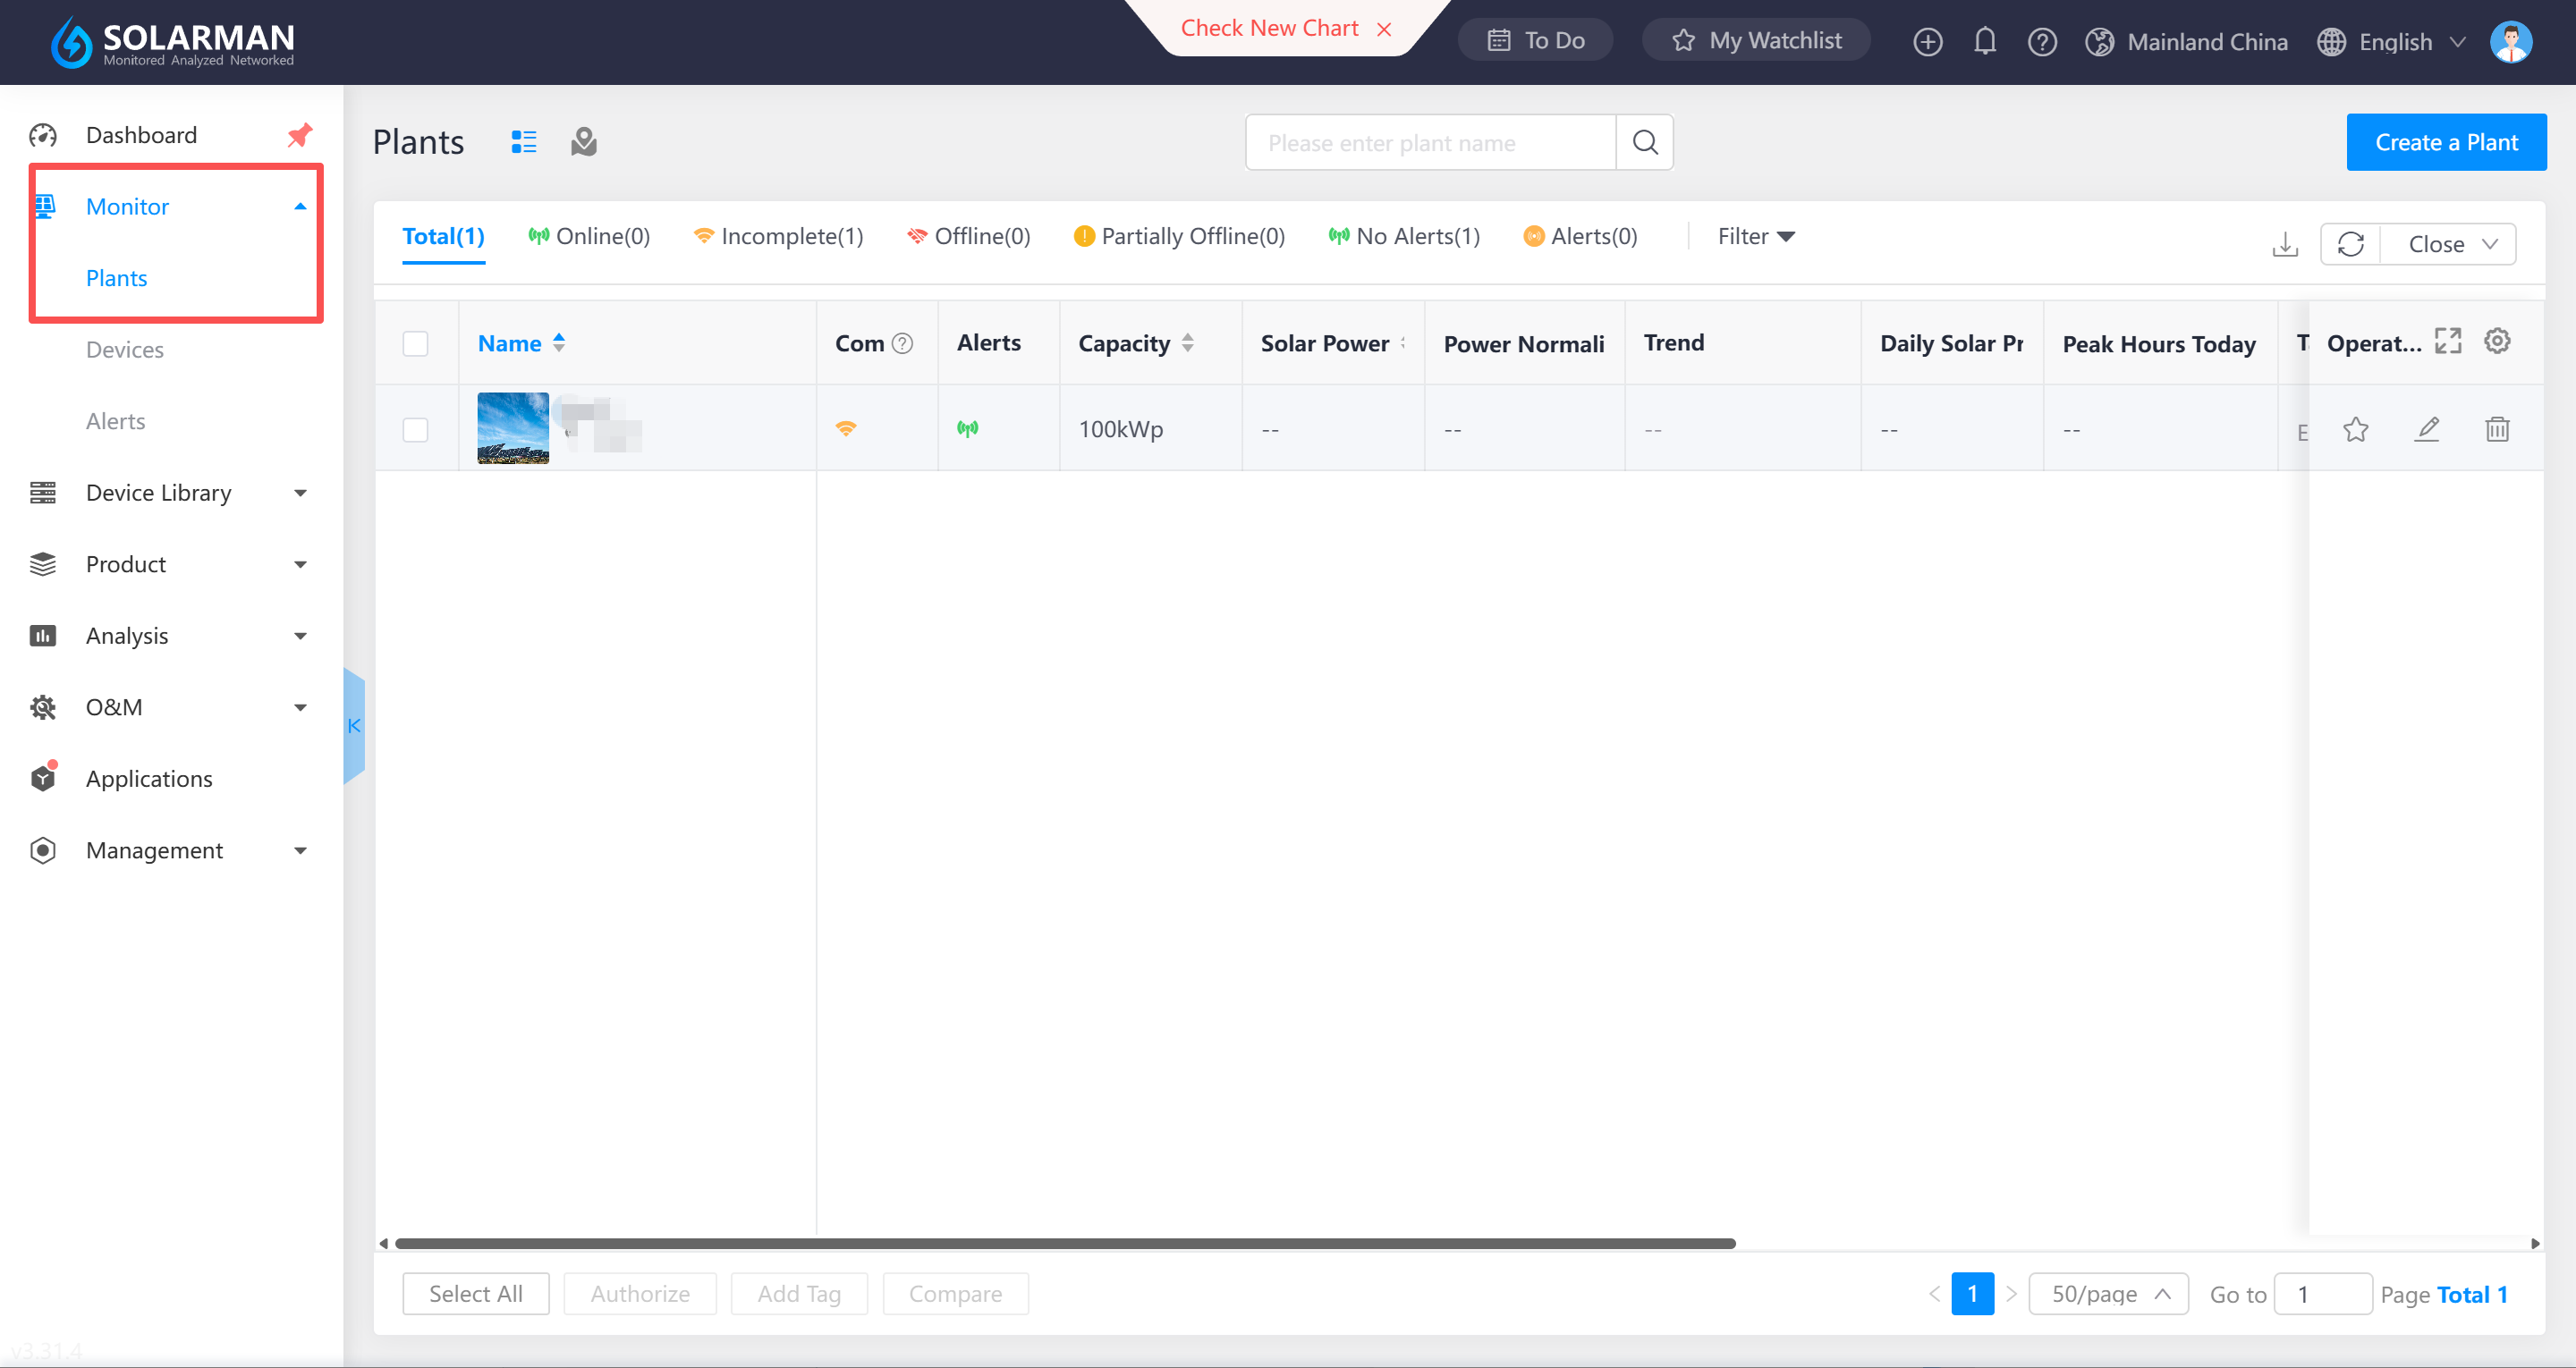This screenshot has width=2576, height=1368.
Task: Click the search magnifier icon
Action: click(x=1645, y=142)
